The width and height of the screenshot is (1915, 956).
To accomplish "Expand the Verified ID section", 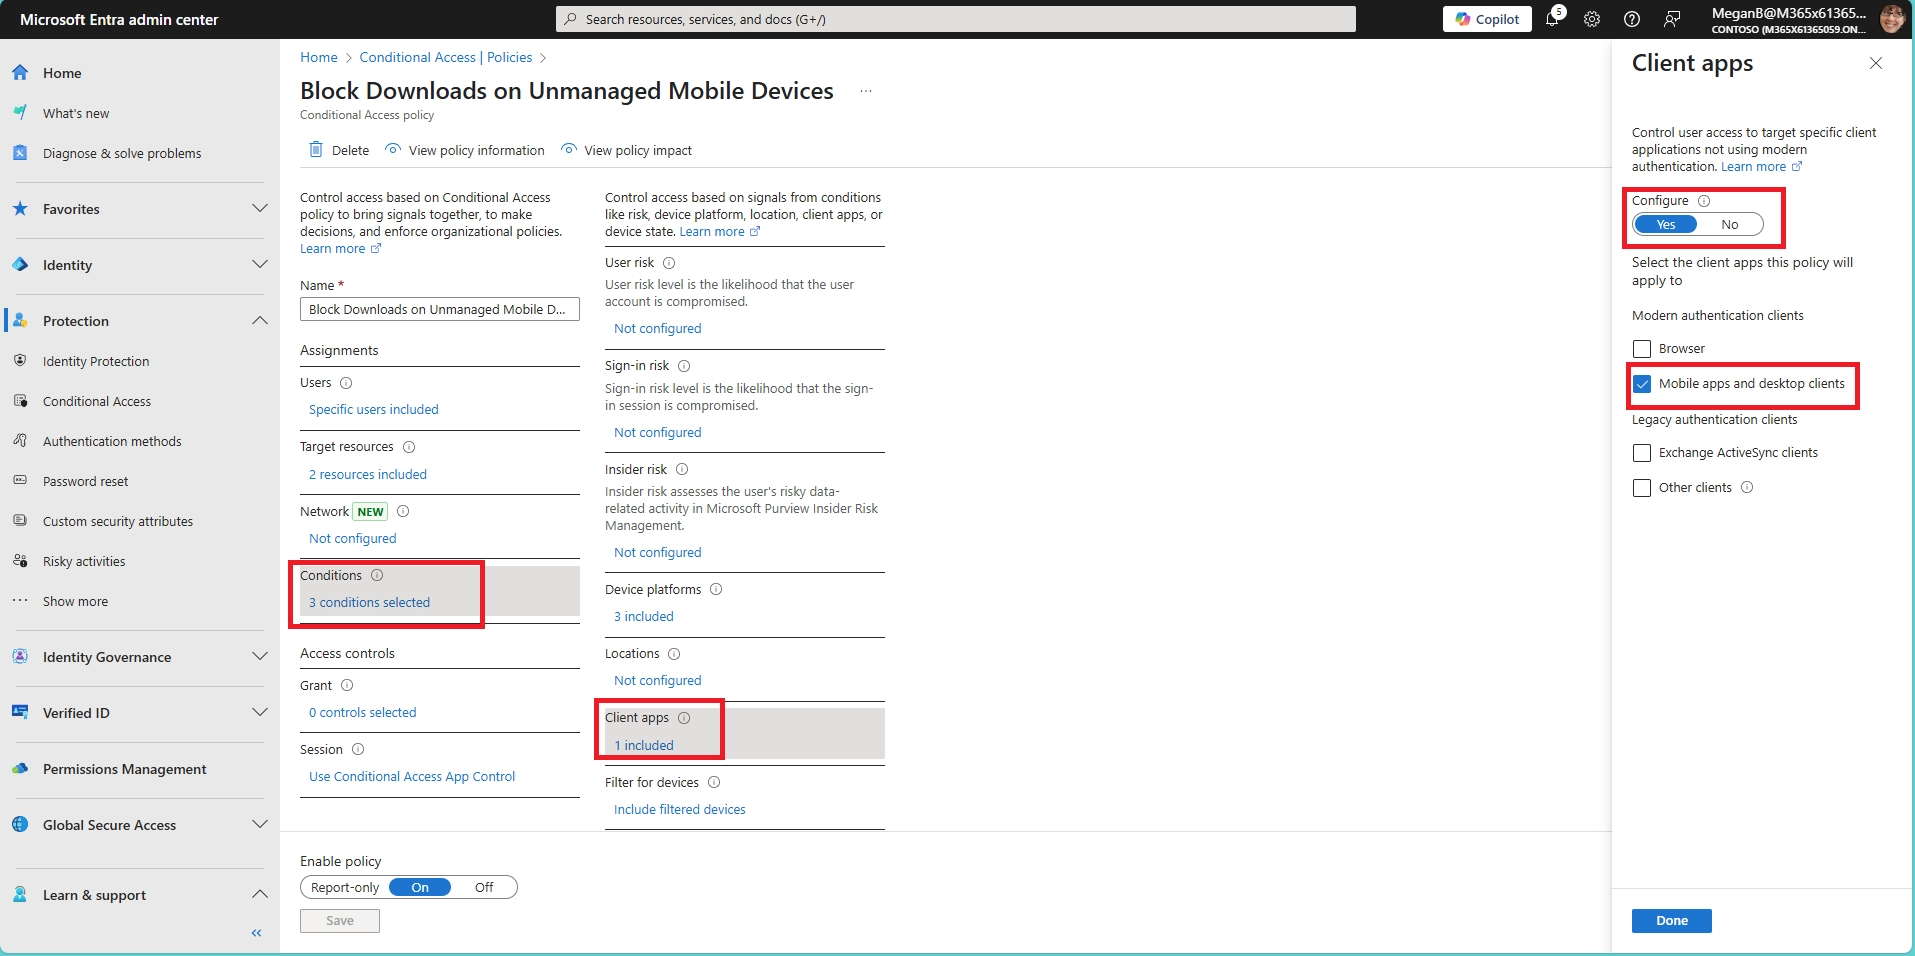I will [x=140, y=713].
